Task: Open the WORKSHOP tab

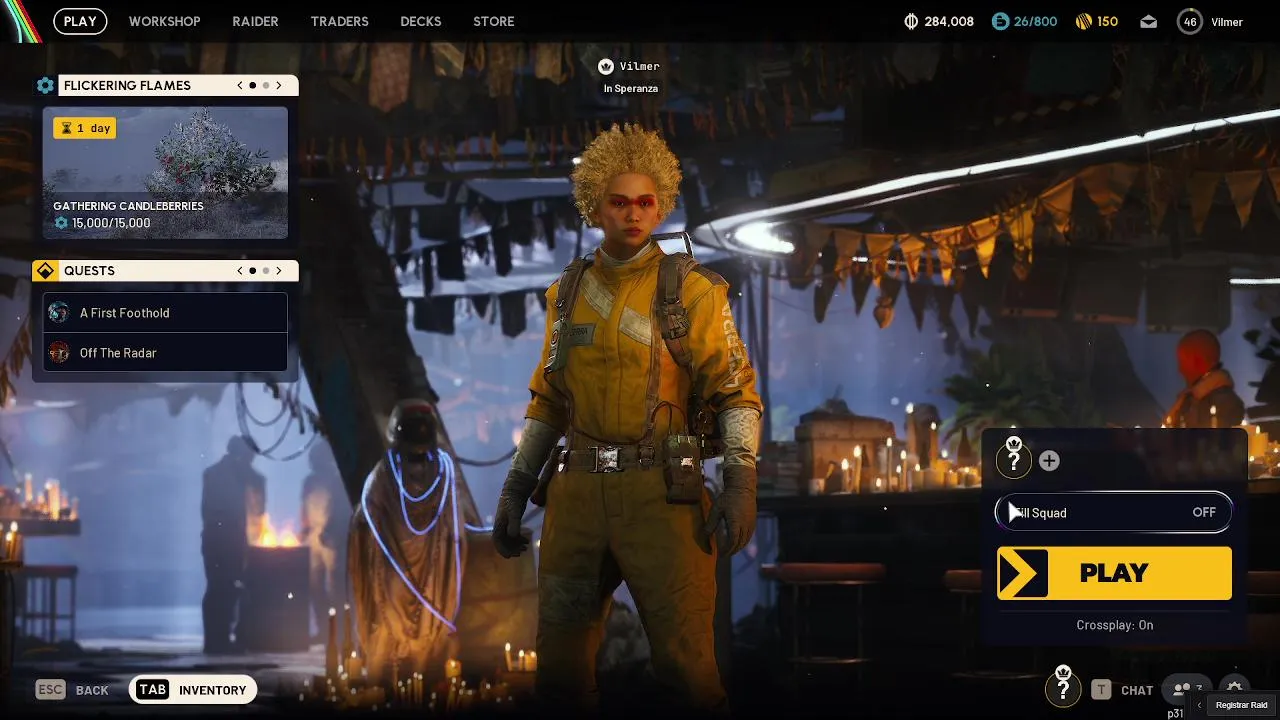Action: pyautogui.click(x=164, y=21)
